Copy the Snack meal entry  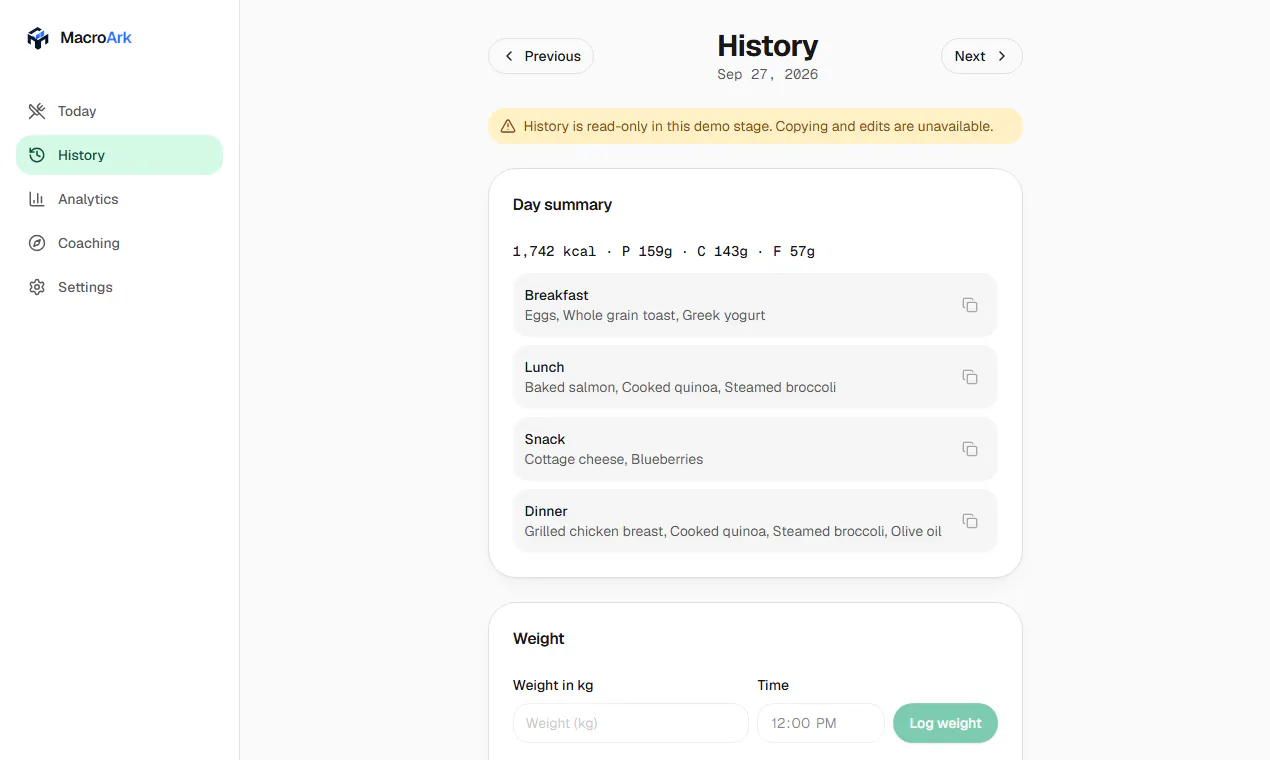pos(970,449)
